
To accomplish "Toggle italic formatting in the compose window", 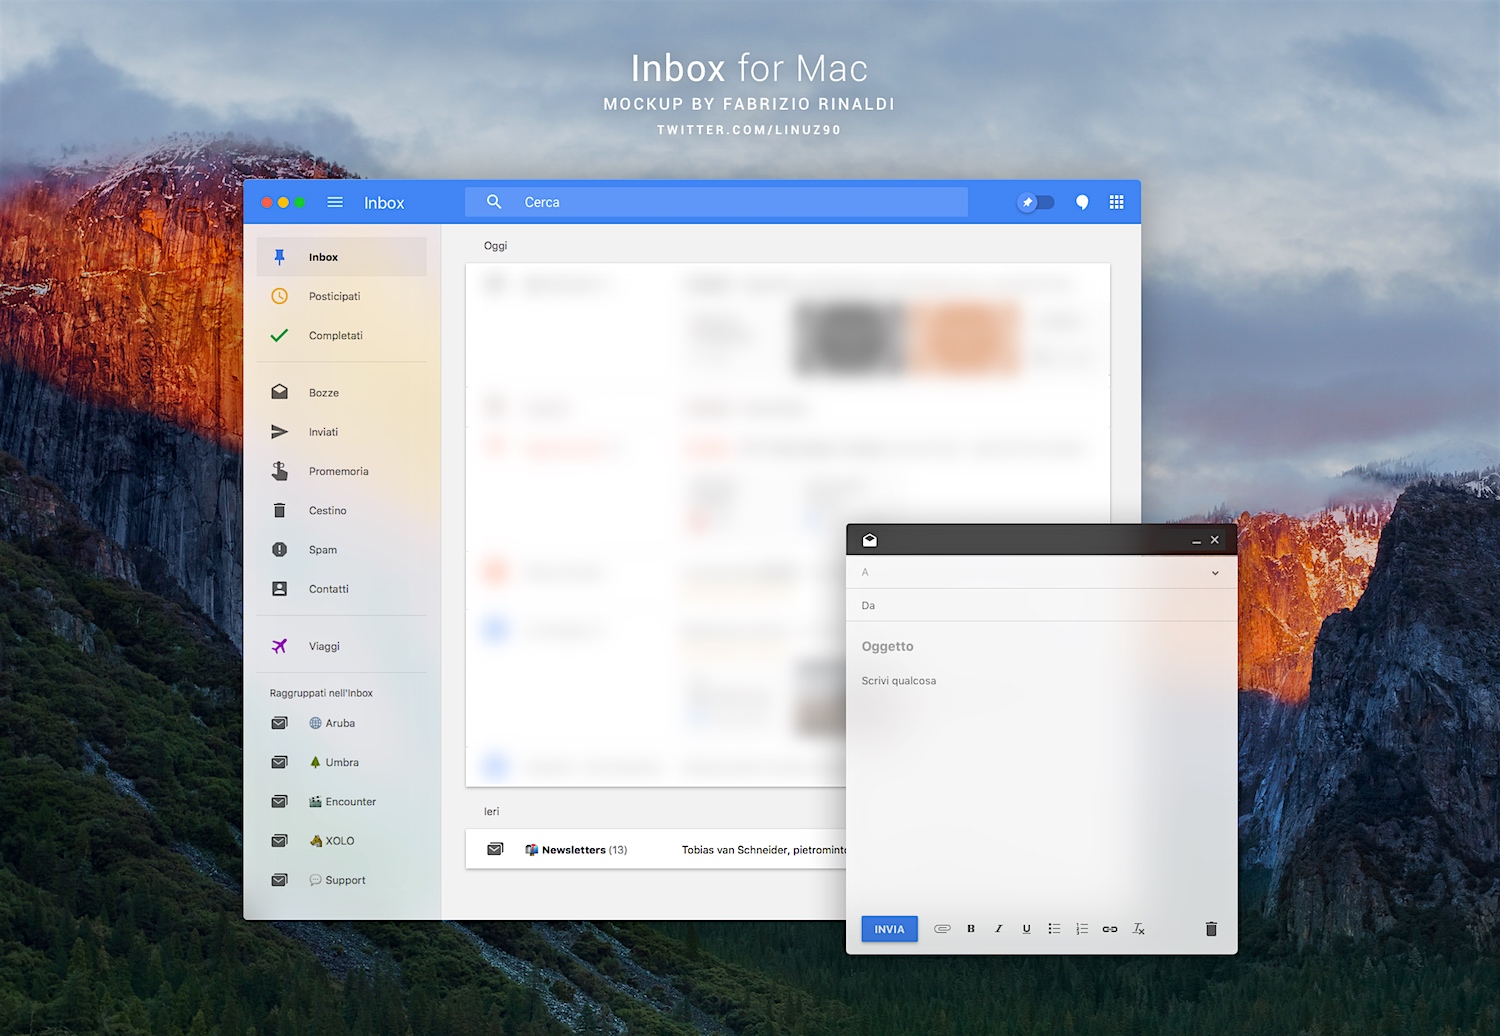I will 998,929.
